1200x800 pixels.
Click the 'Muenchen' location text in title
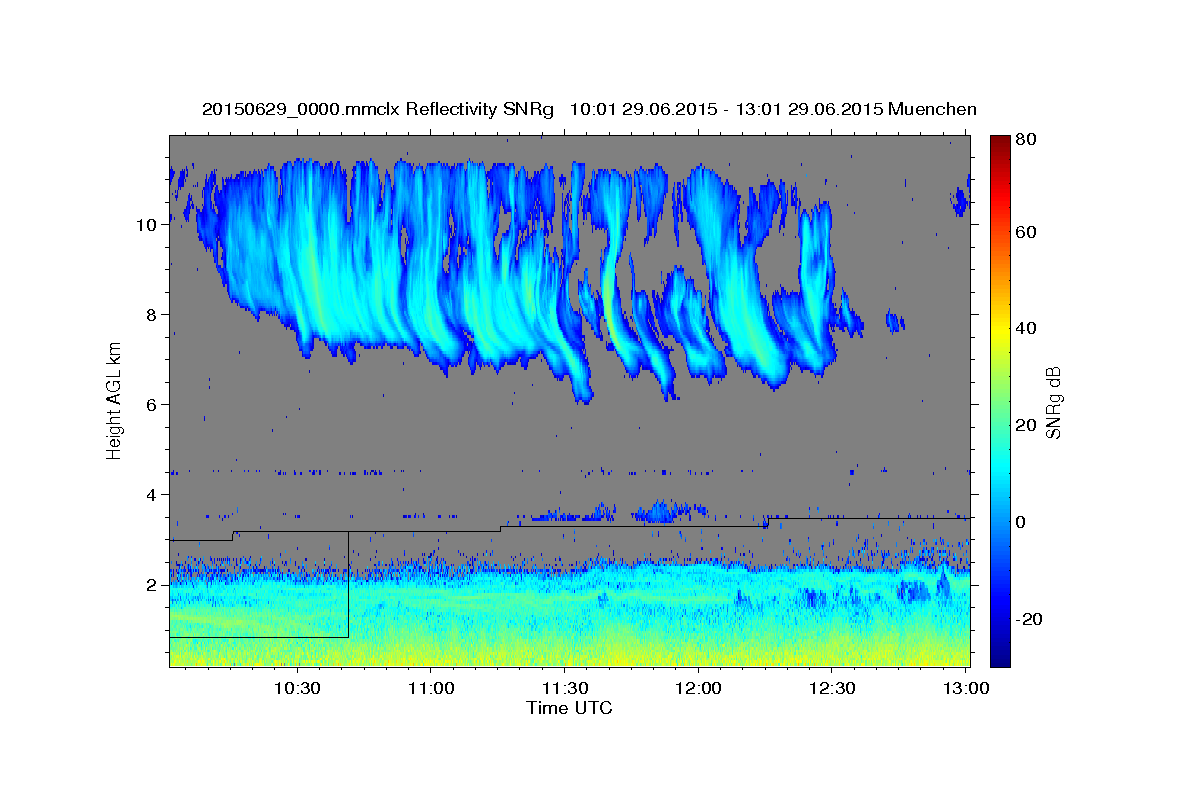coord(932,109)
